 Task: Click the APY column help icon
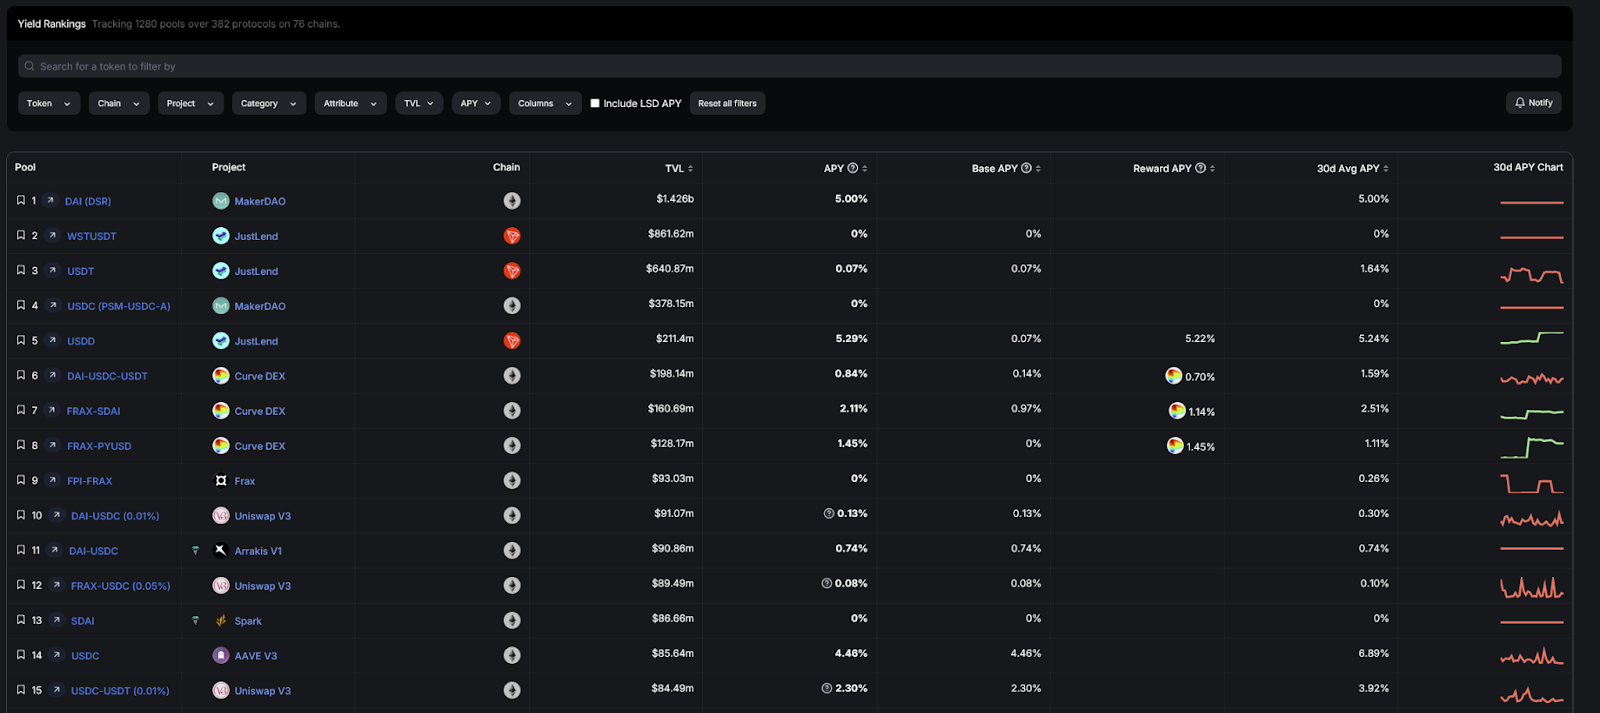coord(853,168)
